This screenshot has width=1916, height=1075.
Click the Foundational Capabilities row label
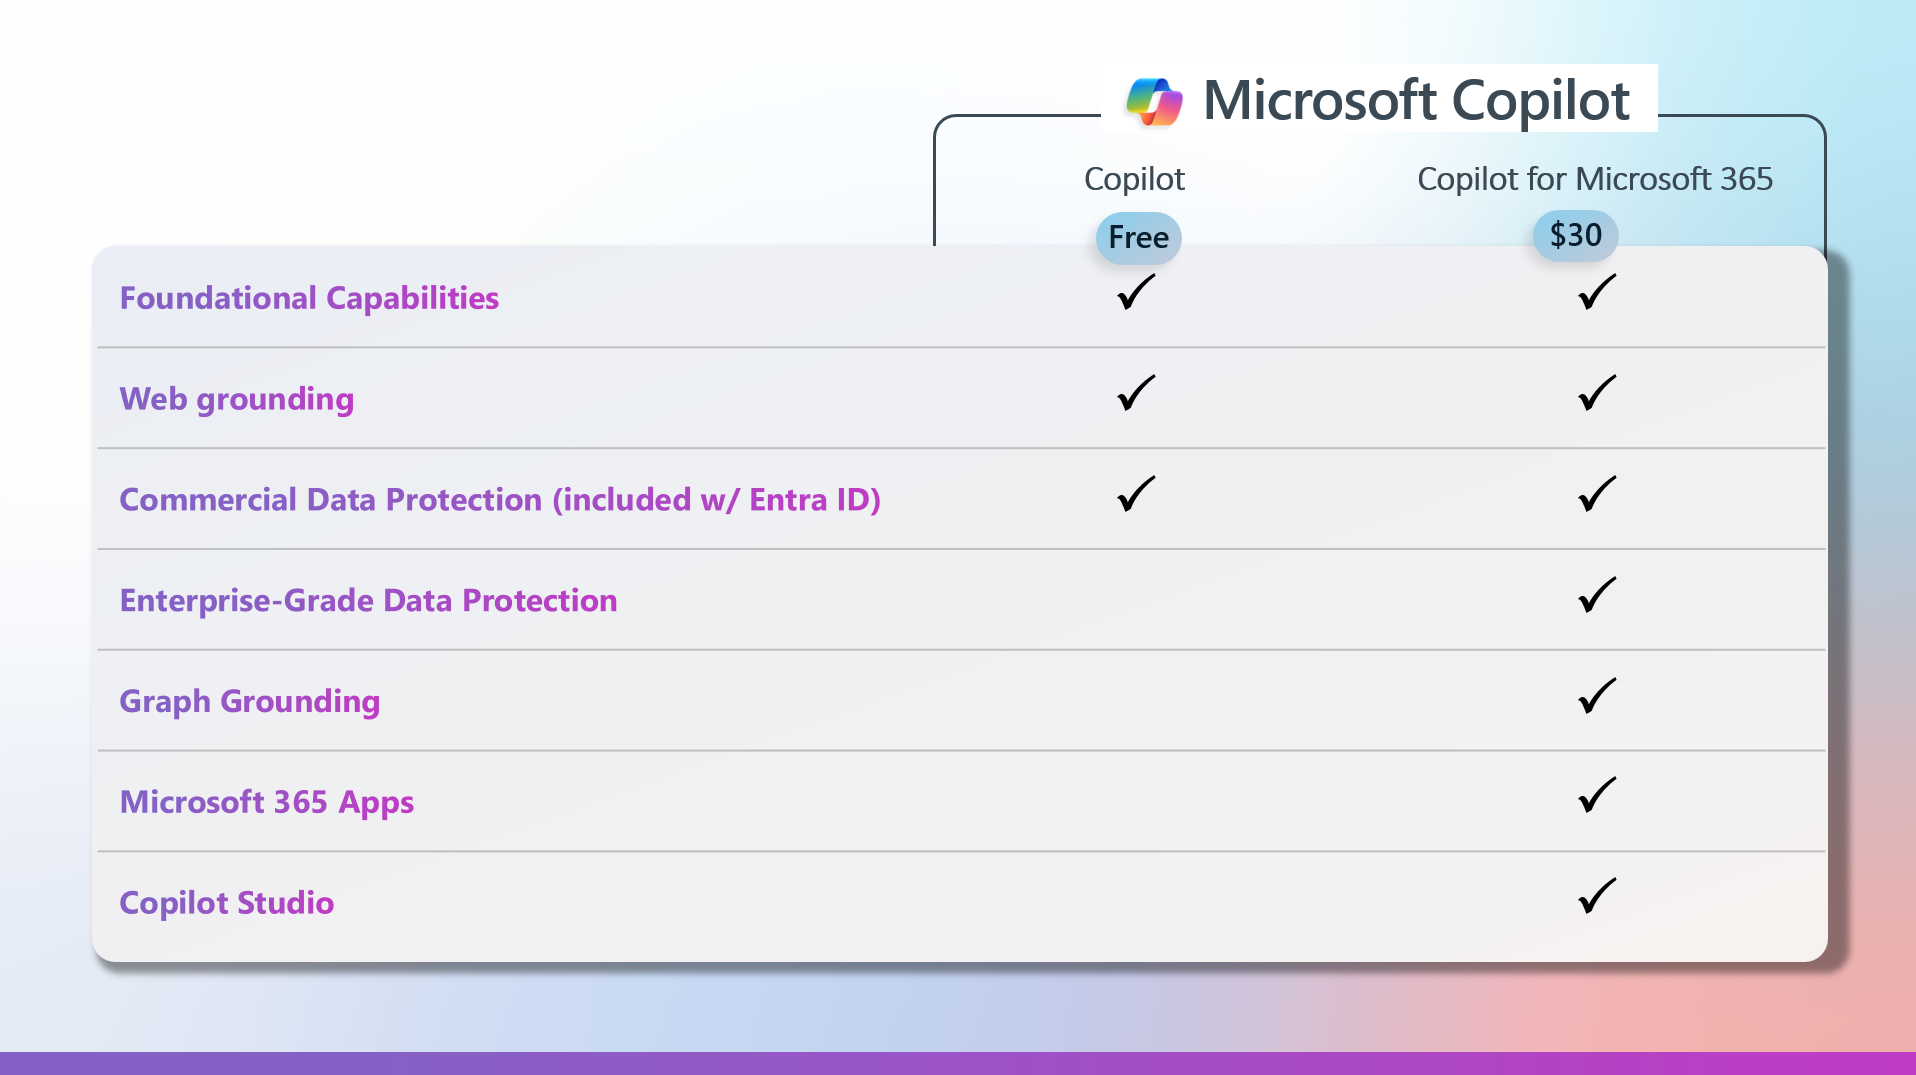[309, 298]
